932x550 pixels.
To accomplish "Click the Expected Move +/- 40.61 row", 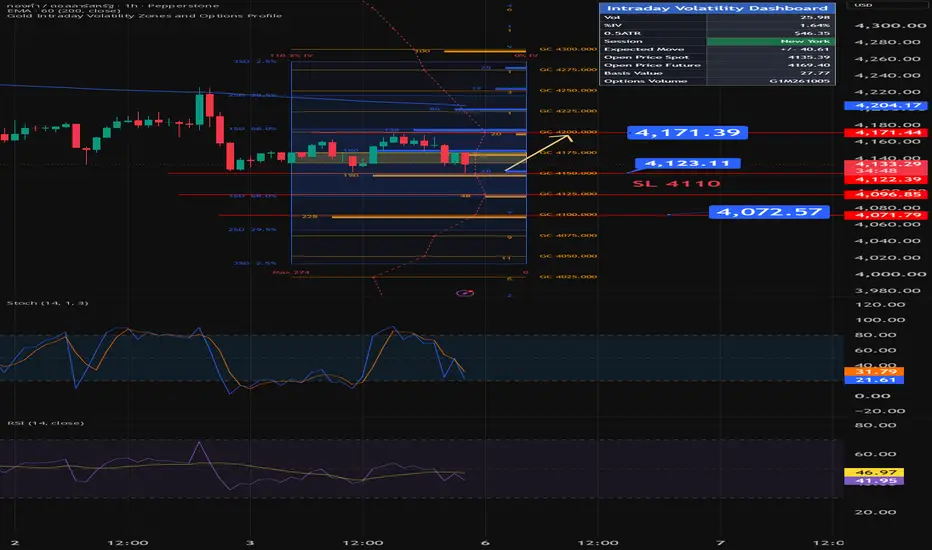I will [x=717, y=49].
